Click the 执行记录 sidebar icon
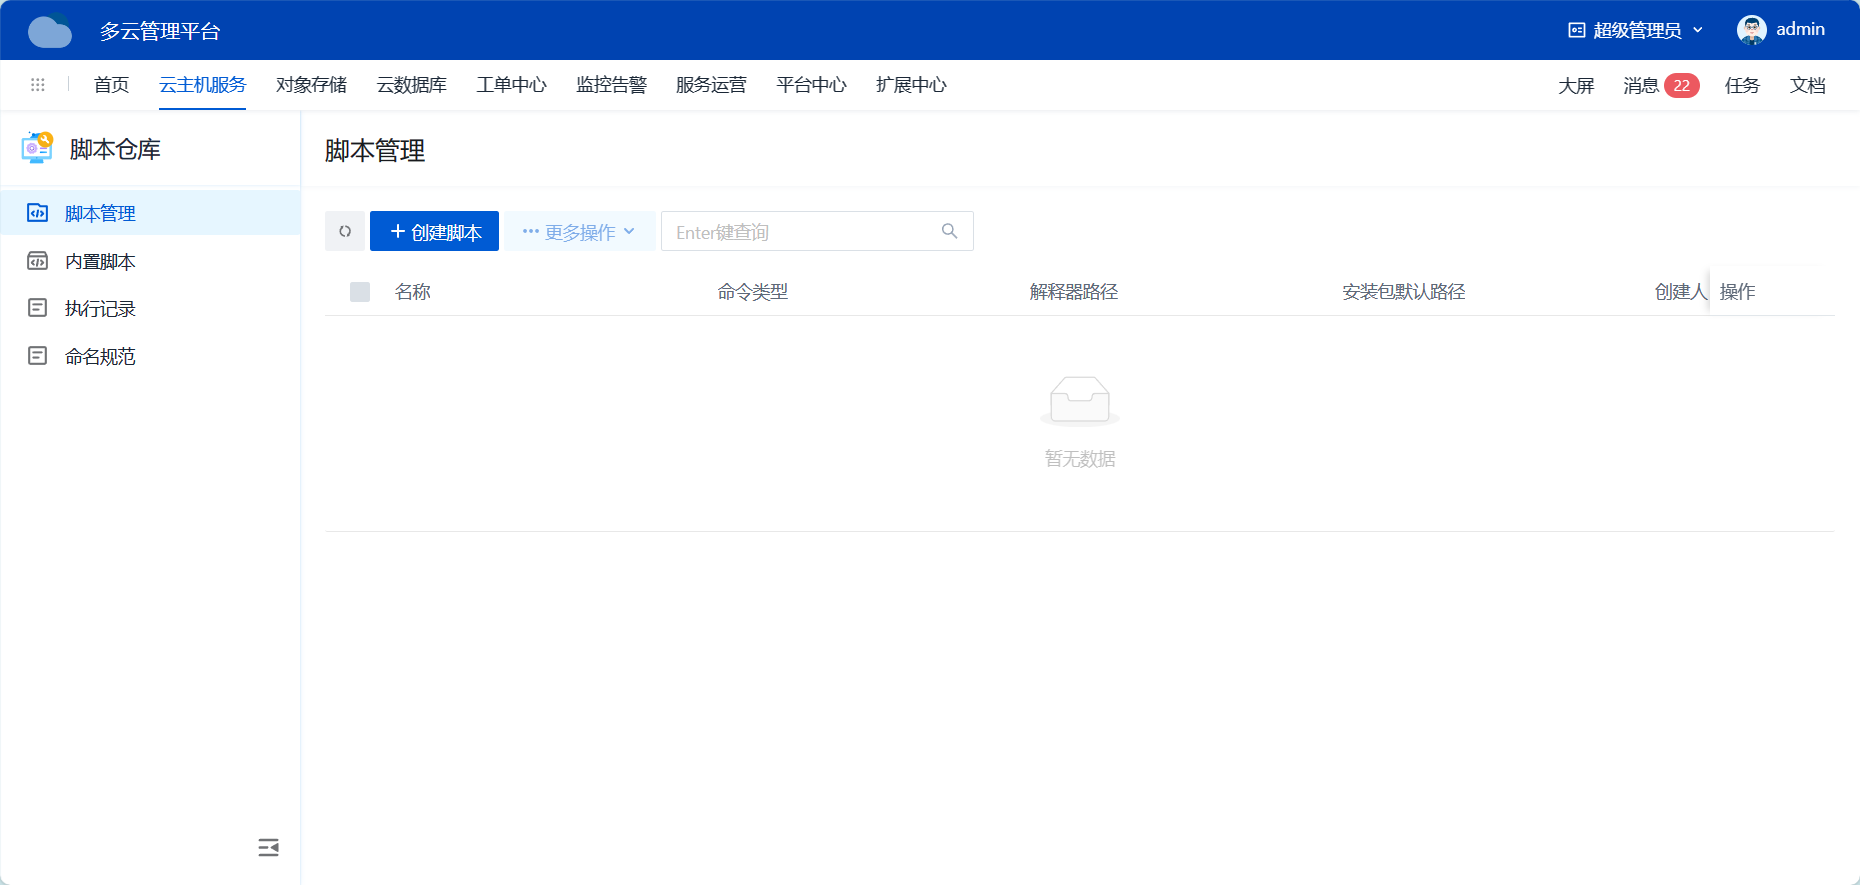Image resolution: width=1860 pixels, height=885 pixels. coord(37,308)
